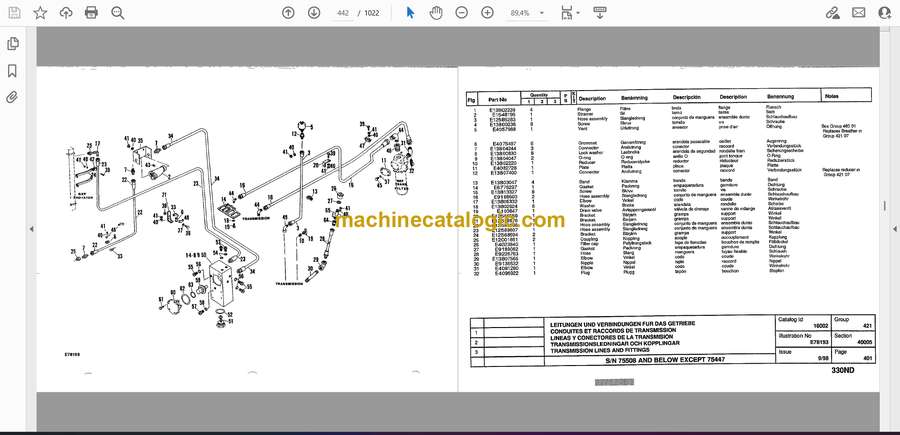Upload the file to cloud storage
This screenshot has height=435, width=900.
(x=66, y=13)
